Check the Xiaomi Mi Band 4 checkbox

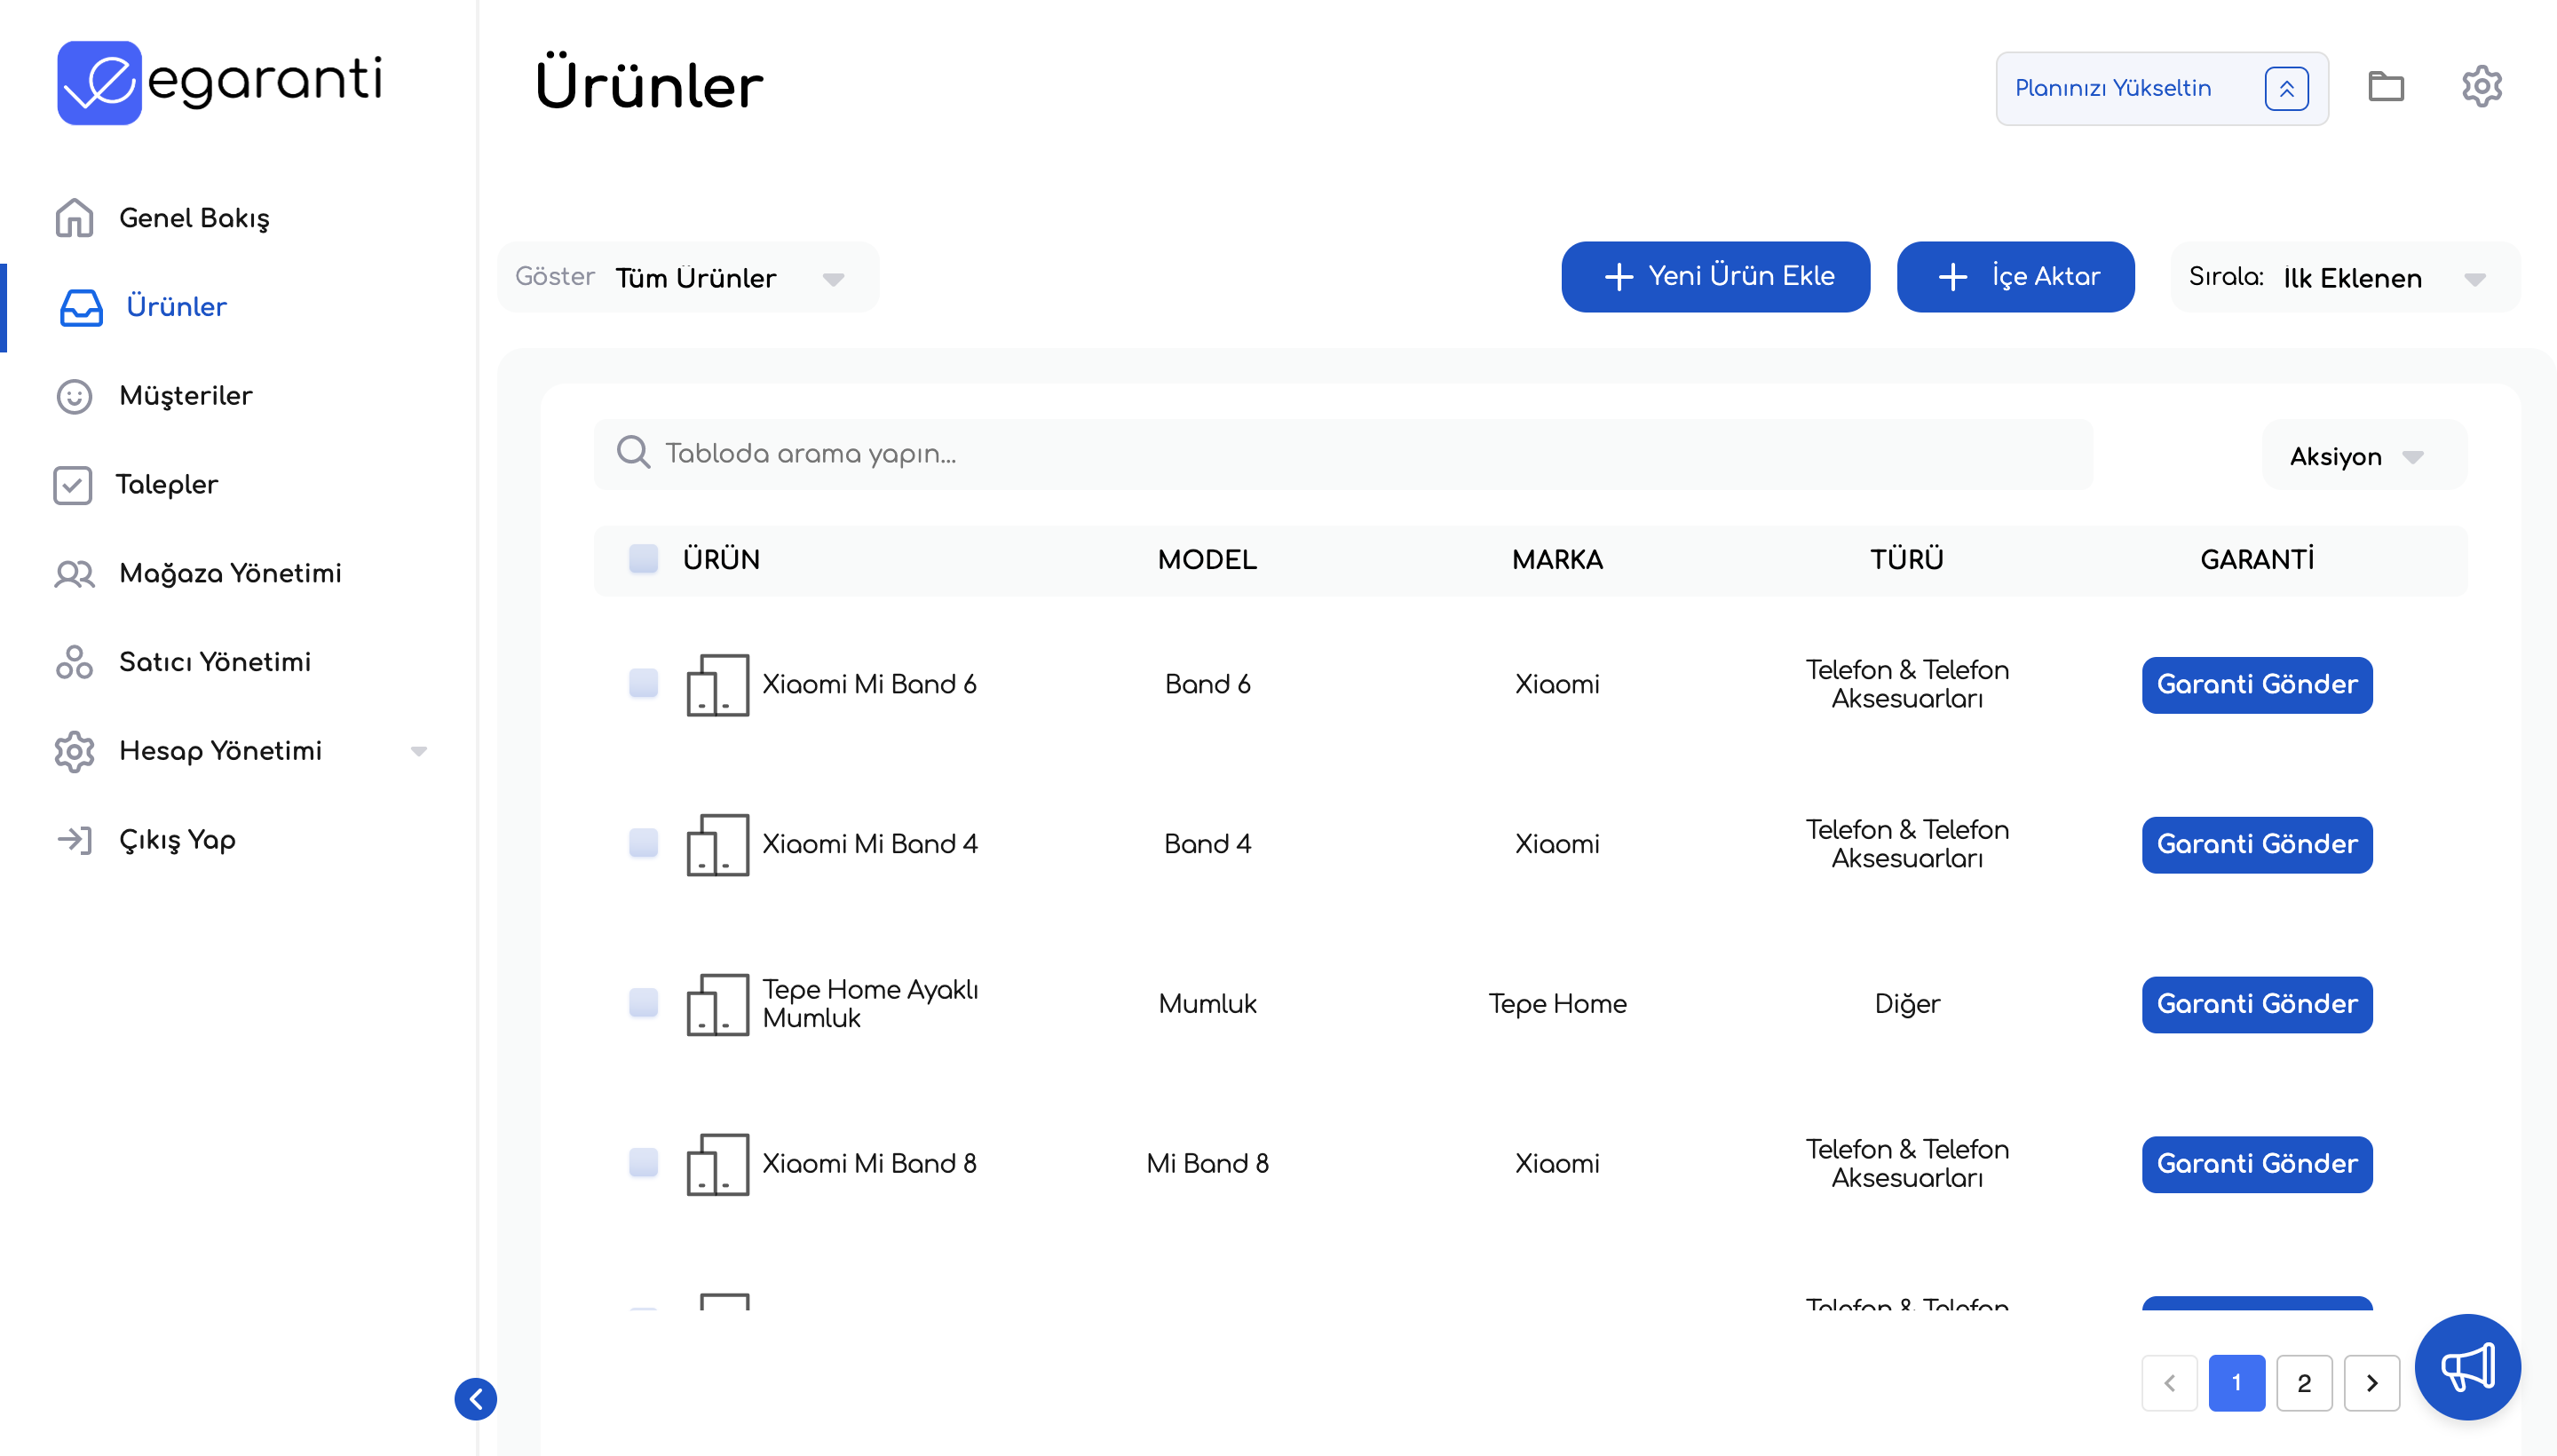click(x=643, y=843)
